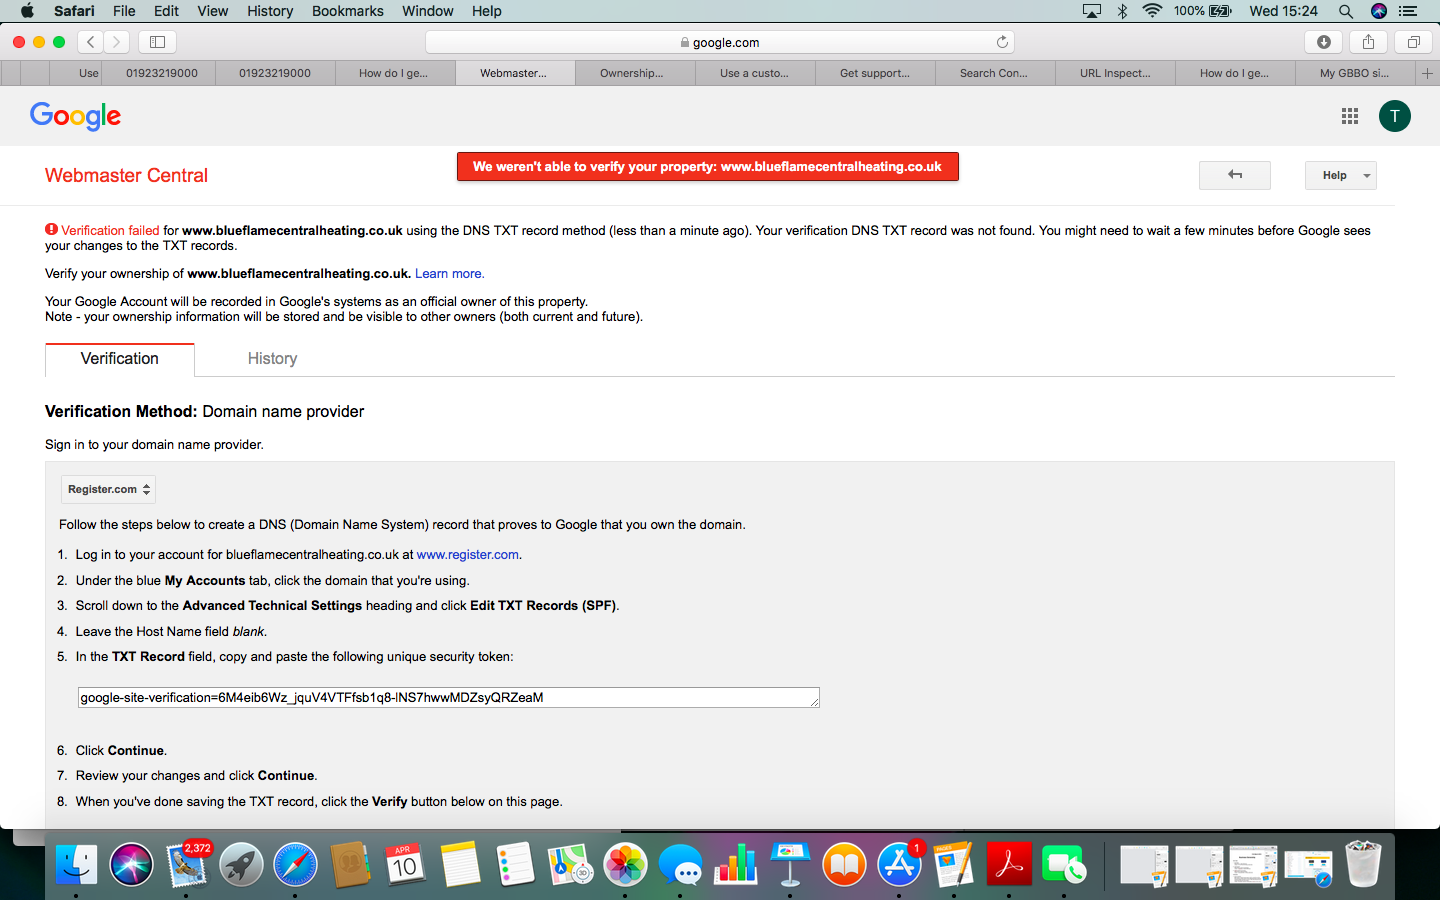The width and height of the screenshot is (1440, 900).
Task: Switch to the 'URL Inspect...' browser tab
Action: [1115, 73]
